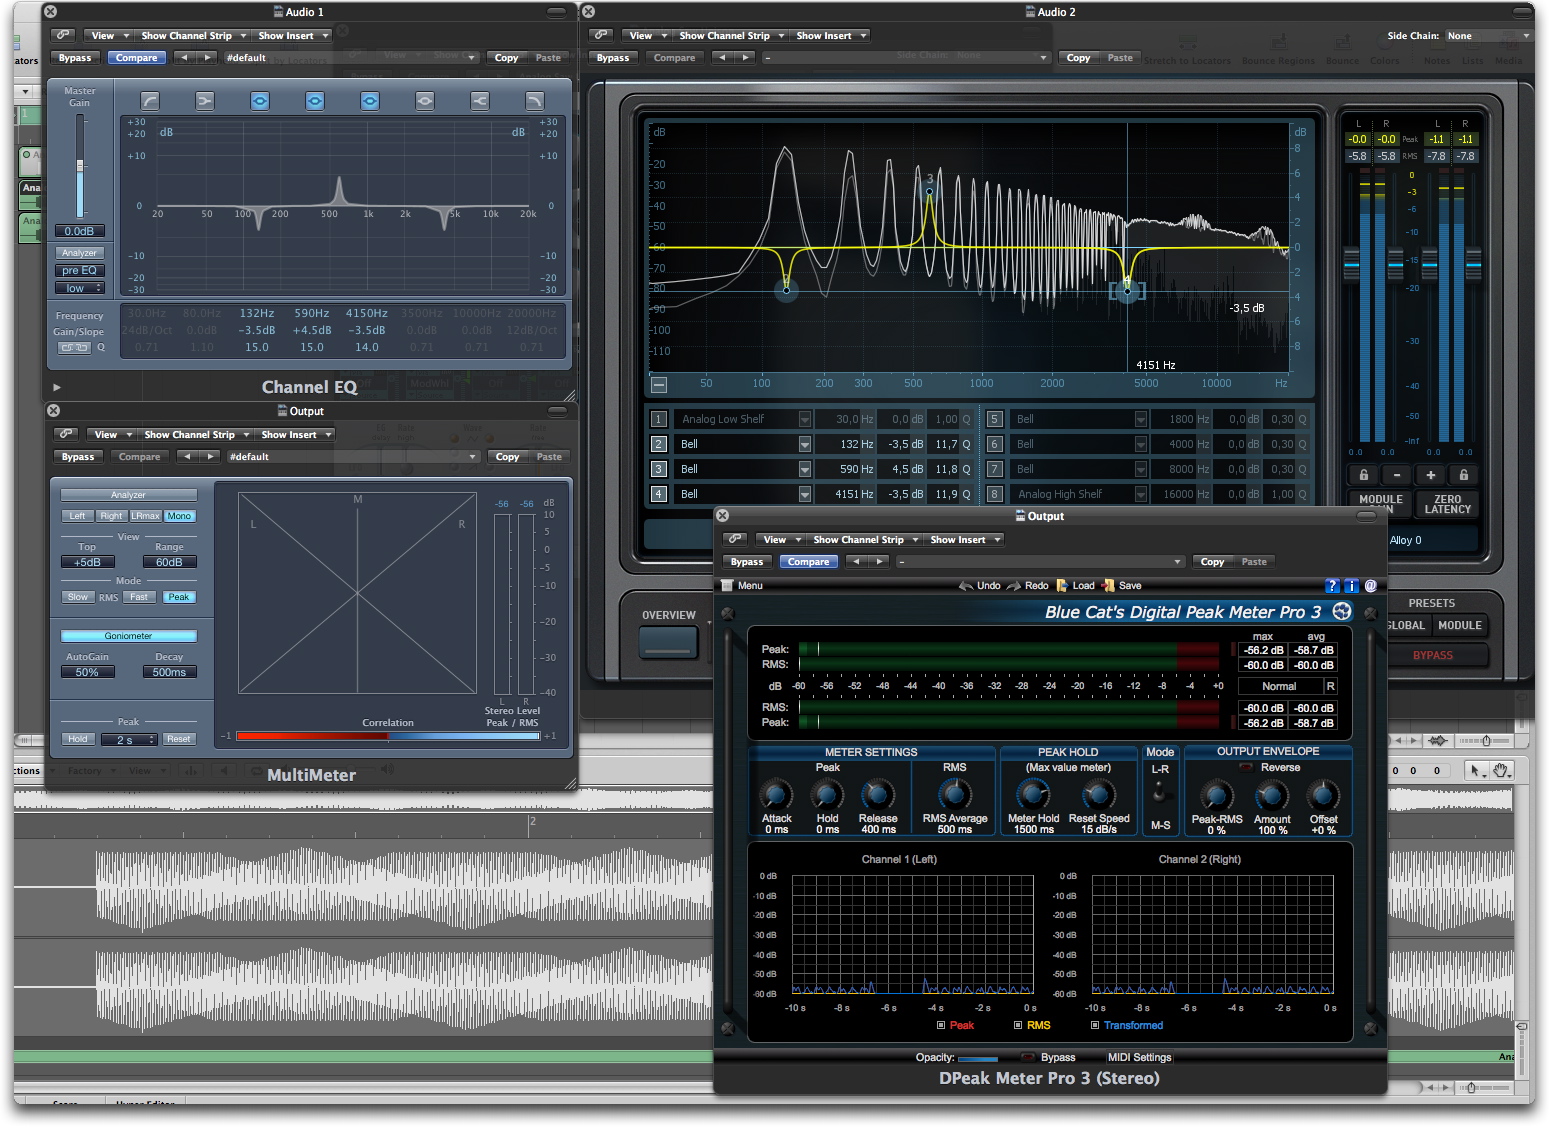Select Mono in MultiMeter analyzer
This screenshot has width=1549, height=1127.
coord(180,516)
